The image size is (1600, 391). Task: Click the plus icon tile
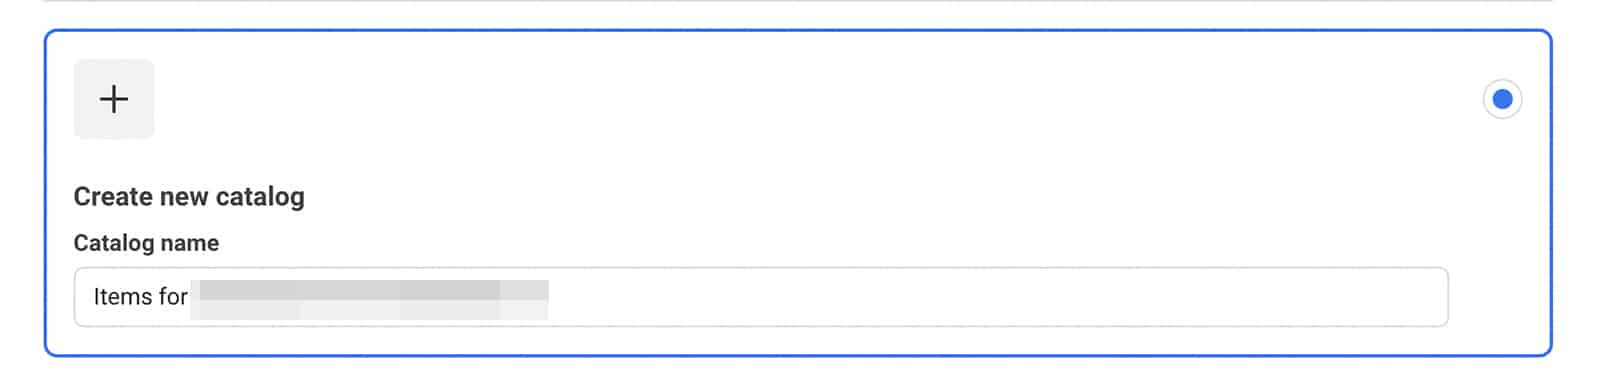tap(114, 99)
